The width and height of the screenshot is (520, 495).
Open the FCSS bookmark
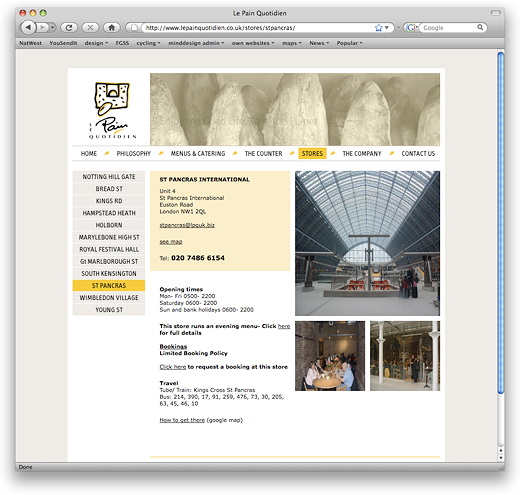122,43
